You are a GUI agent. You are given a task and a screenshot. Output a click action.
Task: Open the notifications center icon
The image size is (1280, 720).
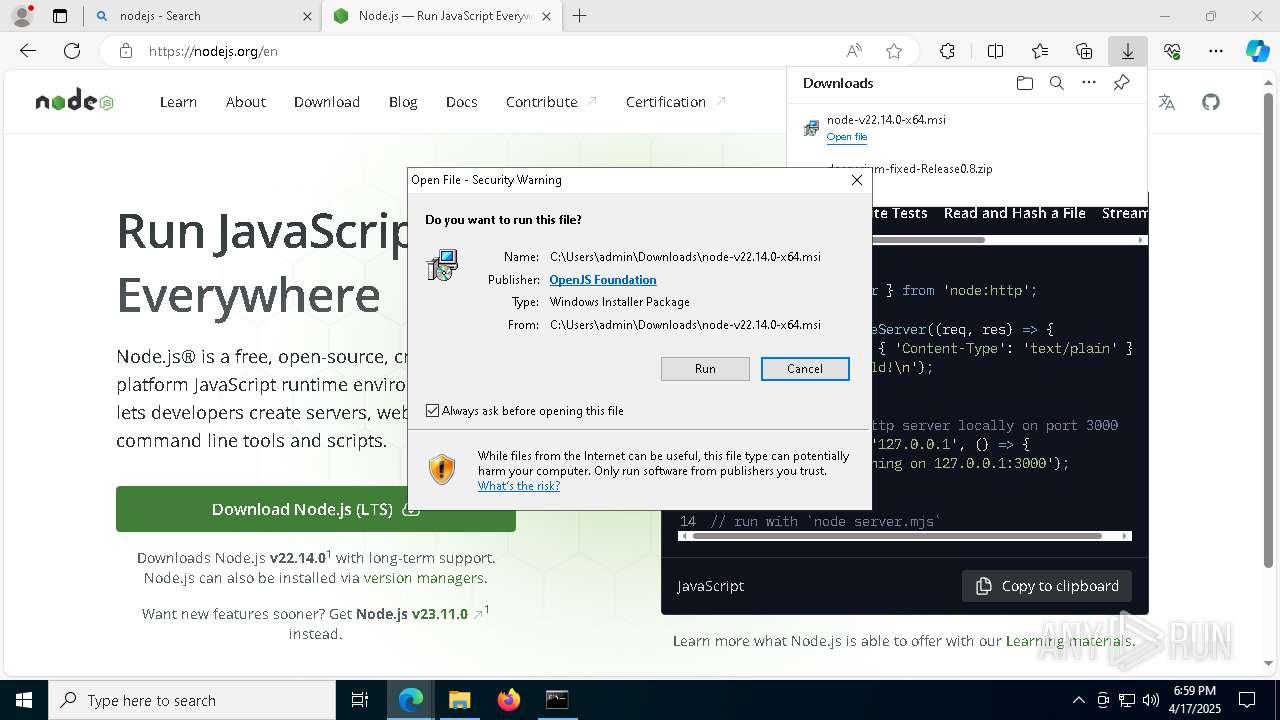point(1247,700)
